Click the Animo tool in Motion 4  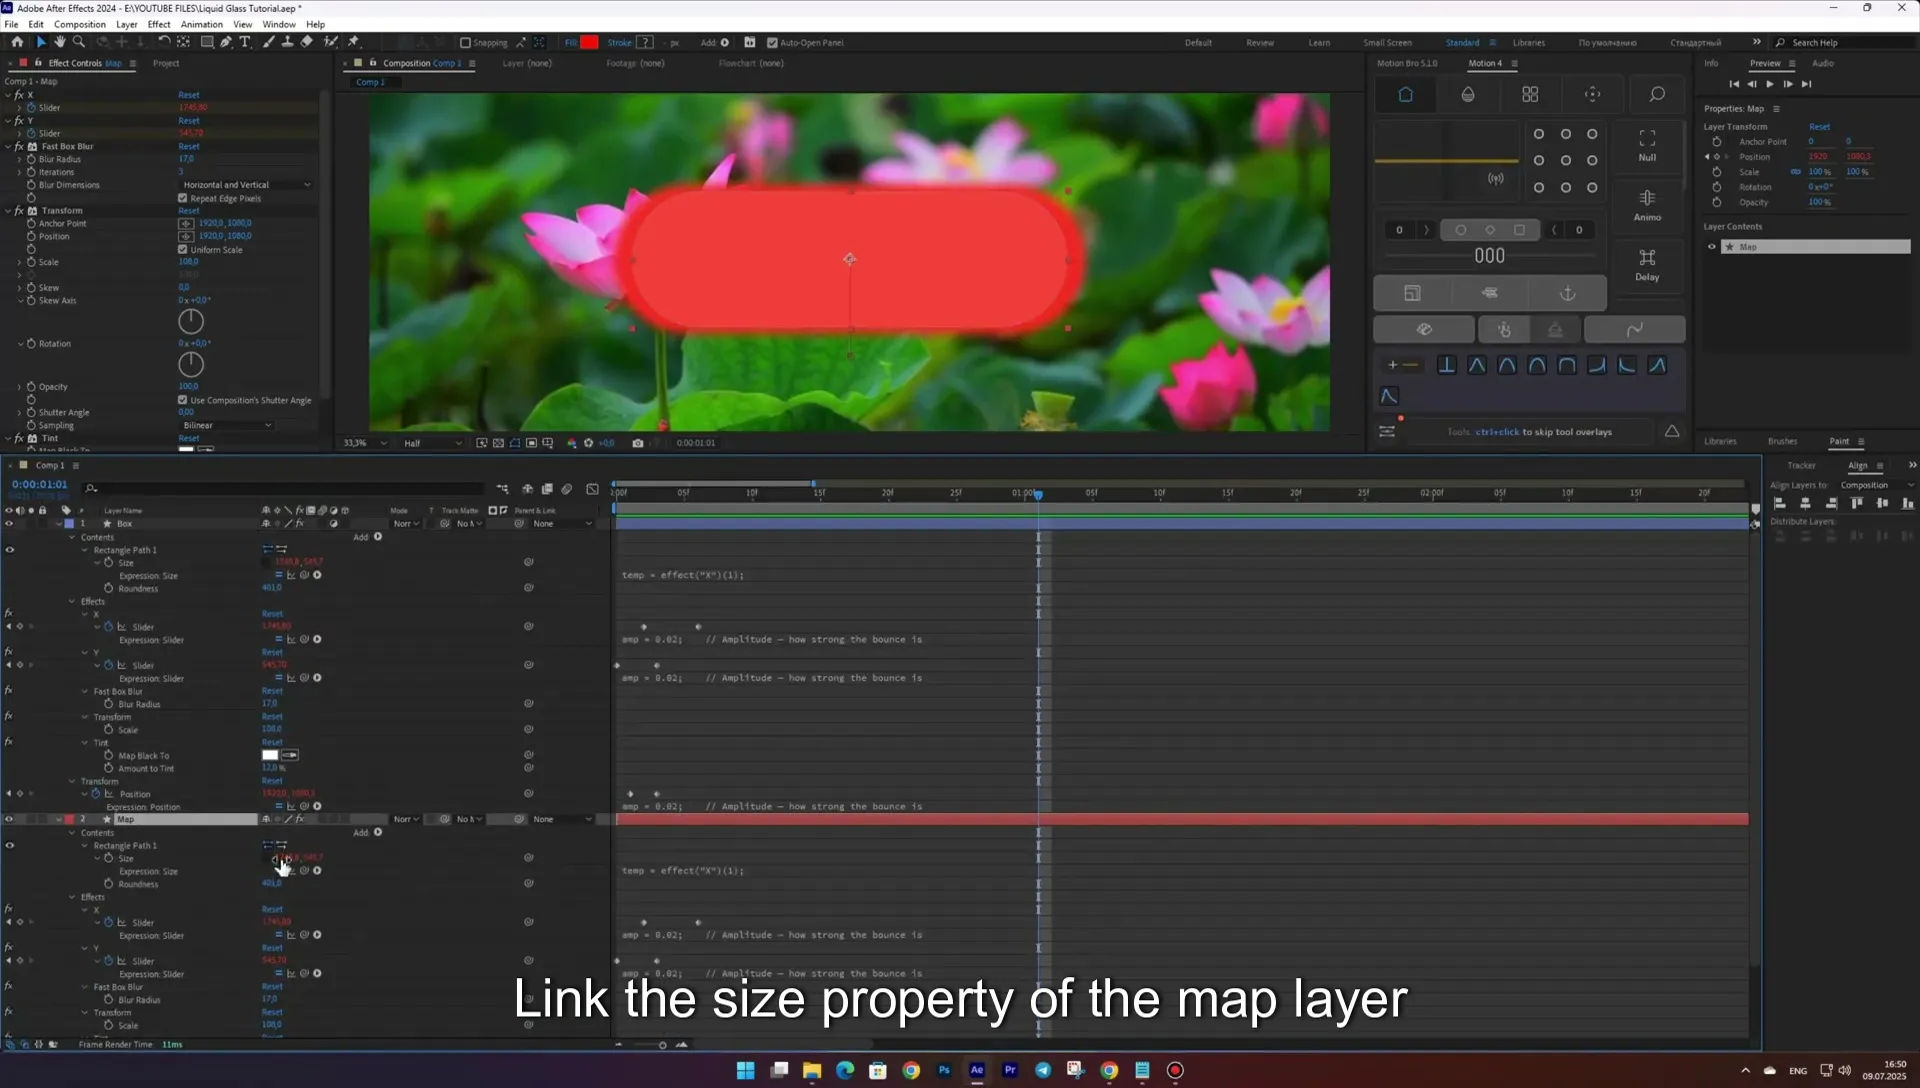(x=1647, y=204)
